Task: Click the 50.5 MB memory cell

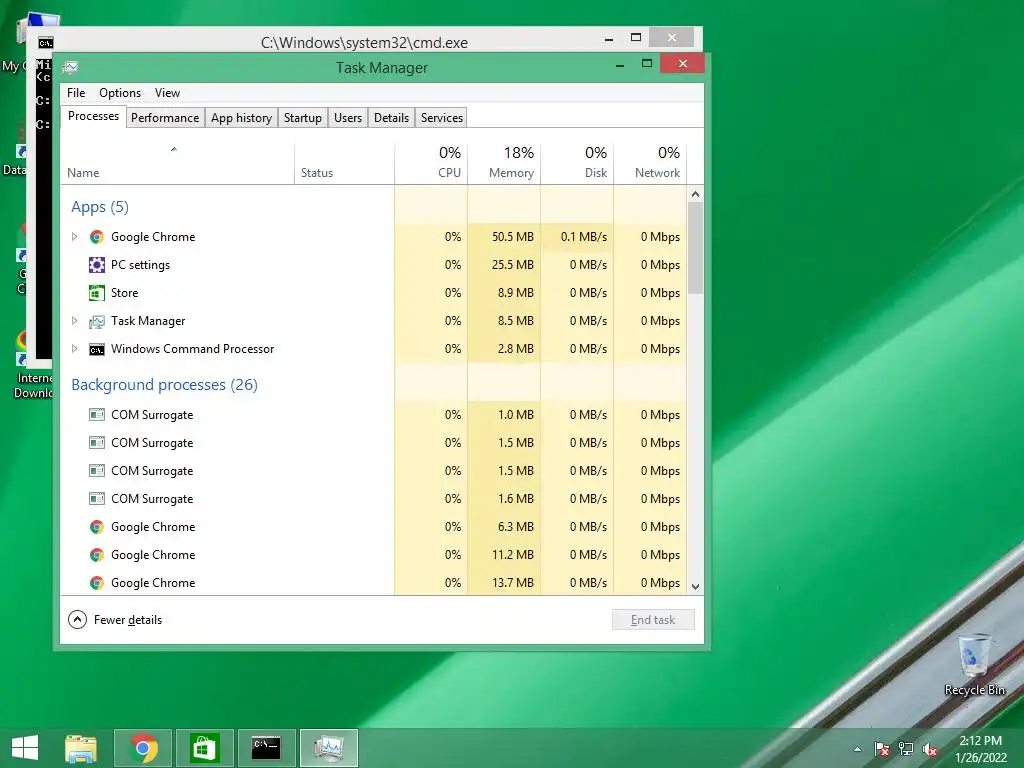Action: (x=504, y=237)
